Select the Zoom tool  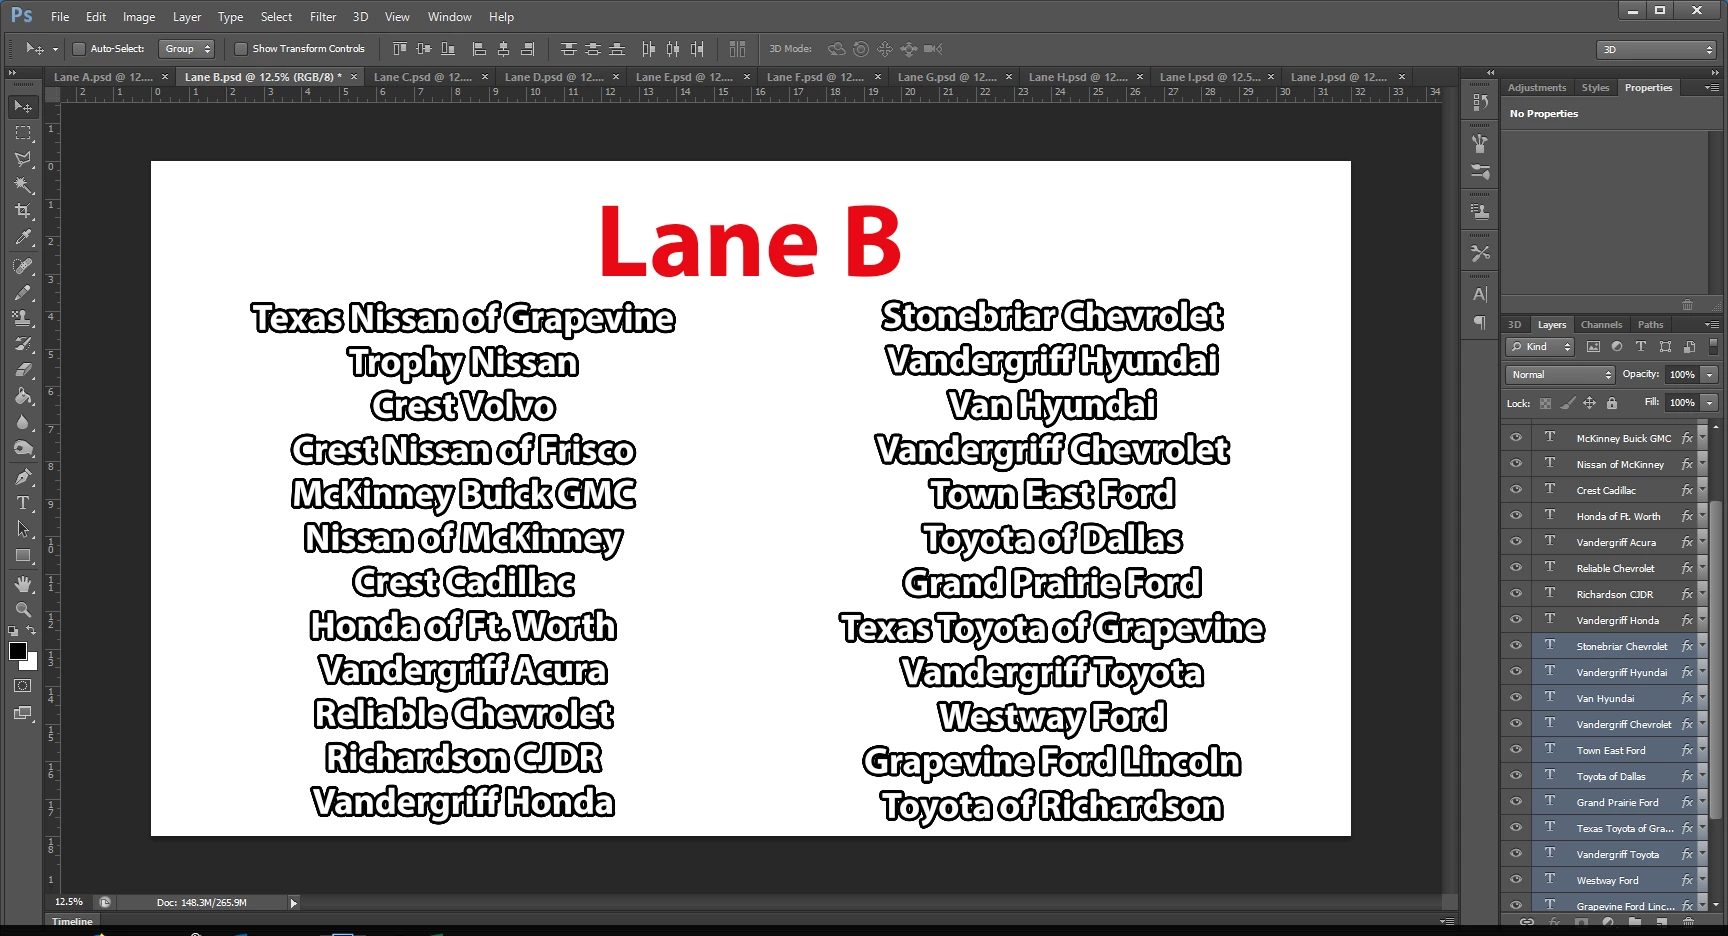[23, 610]
